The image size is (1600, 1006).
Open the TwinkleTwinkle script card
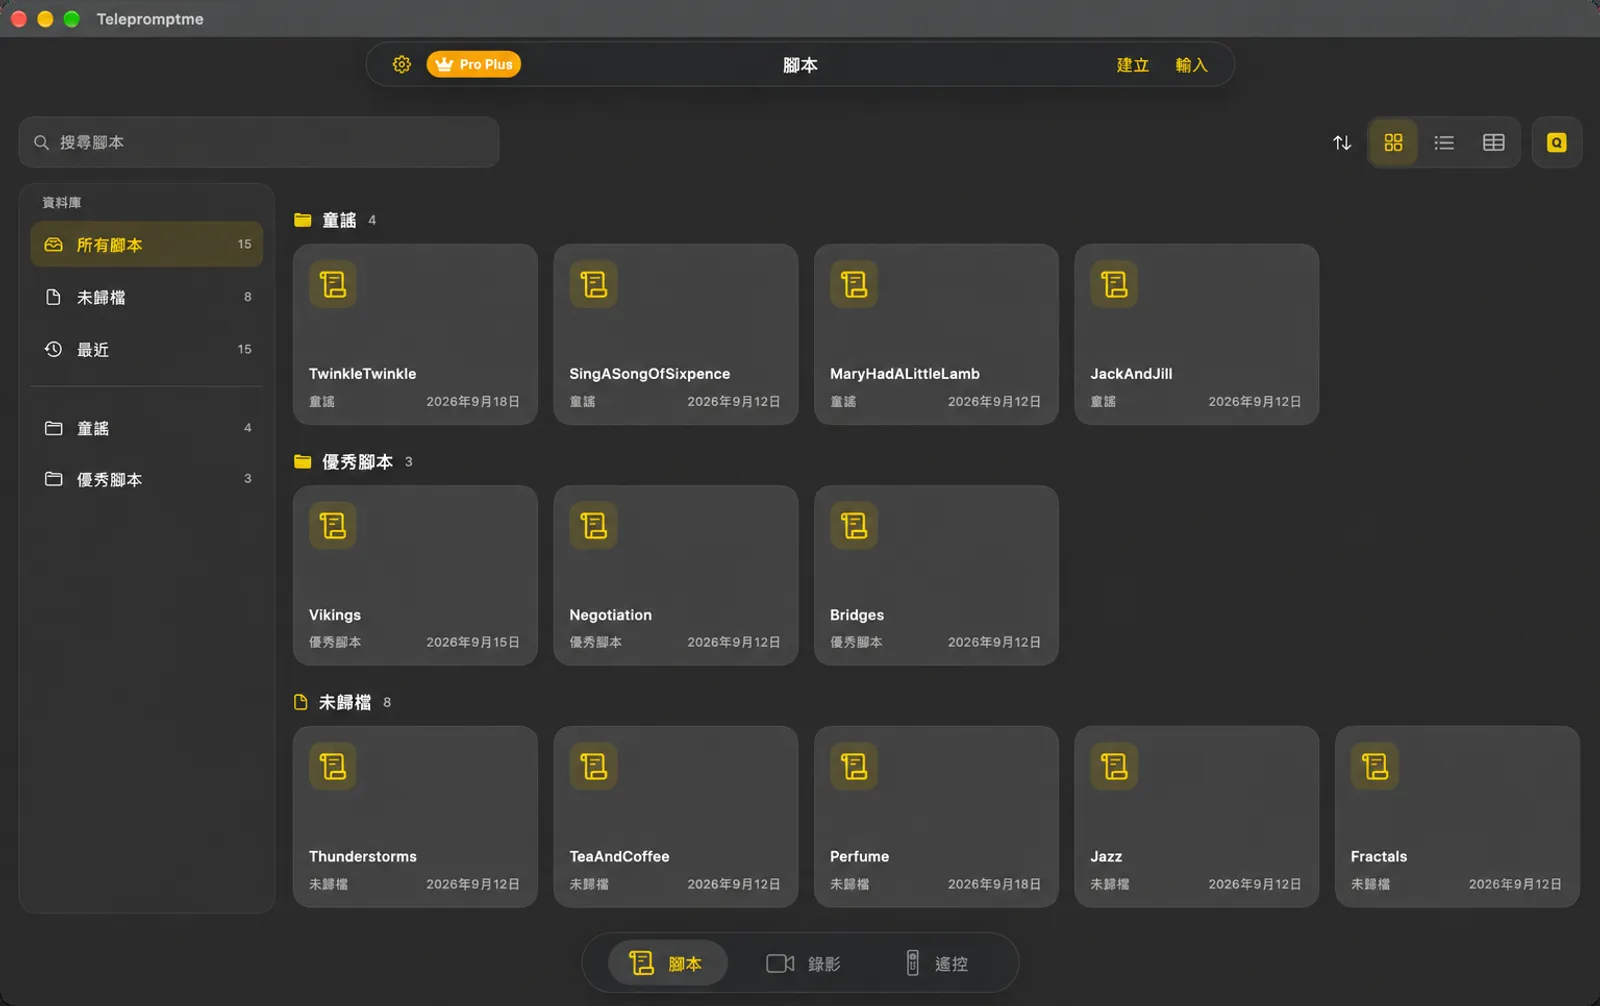pos(415,334)
